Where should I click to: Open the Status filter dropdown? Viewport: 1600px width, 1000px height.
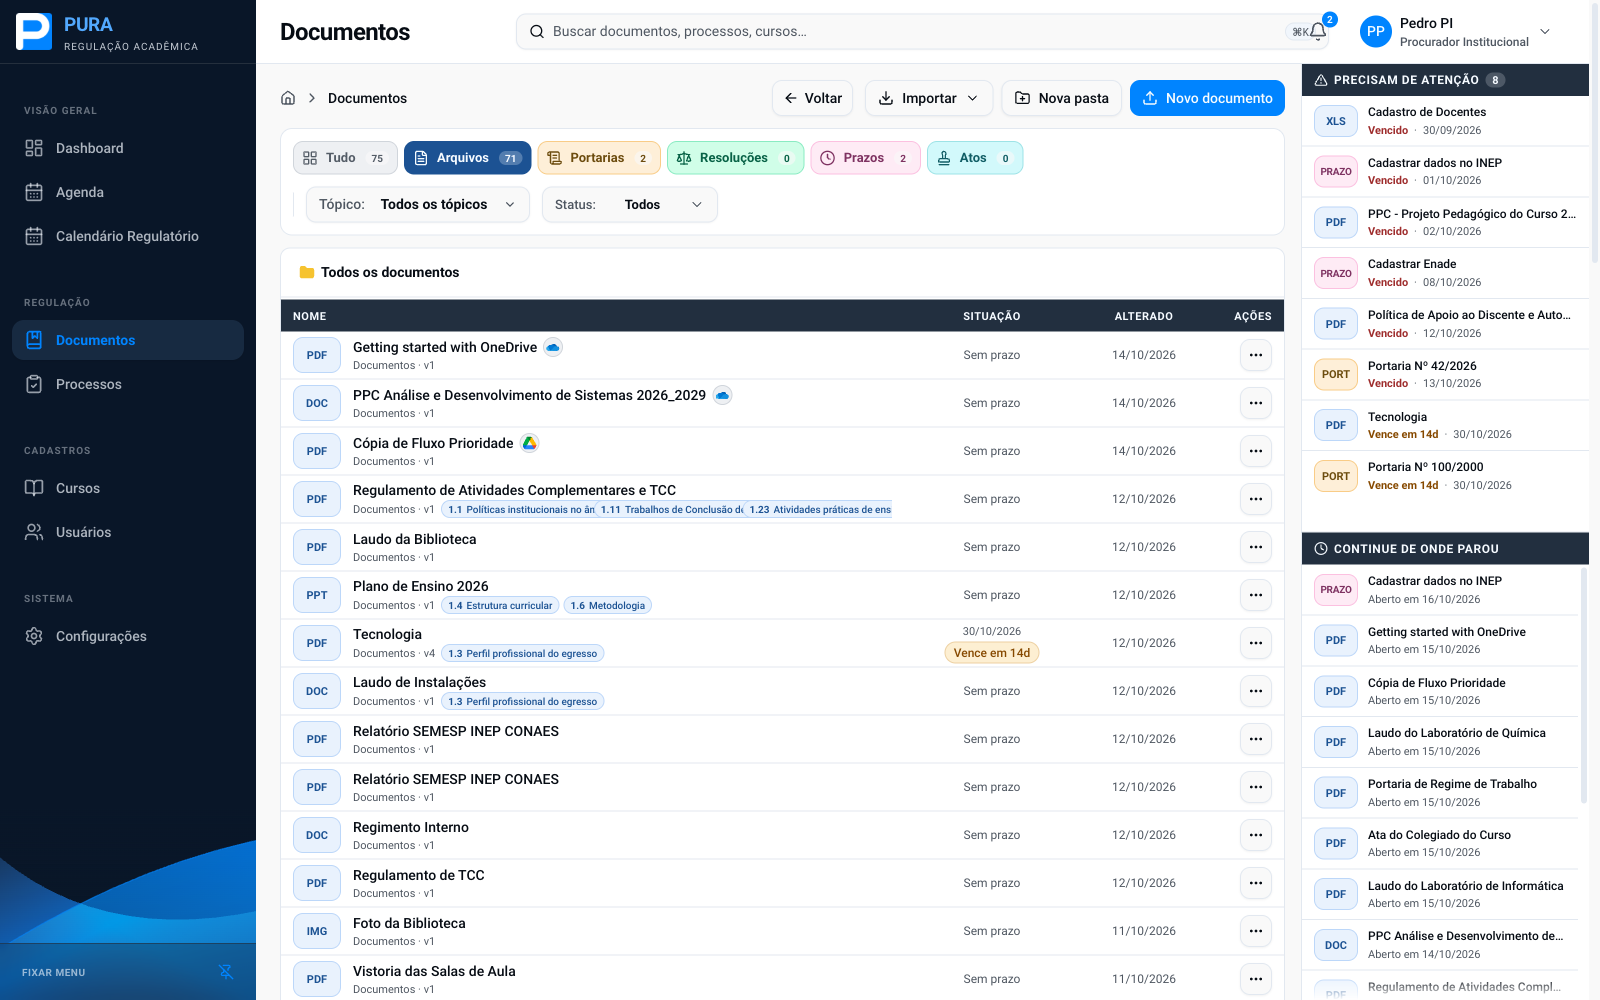click(630, 204)
